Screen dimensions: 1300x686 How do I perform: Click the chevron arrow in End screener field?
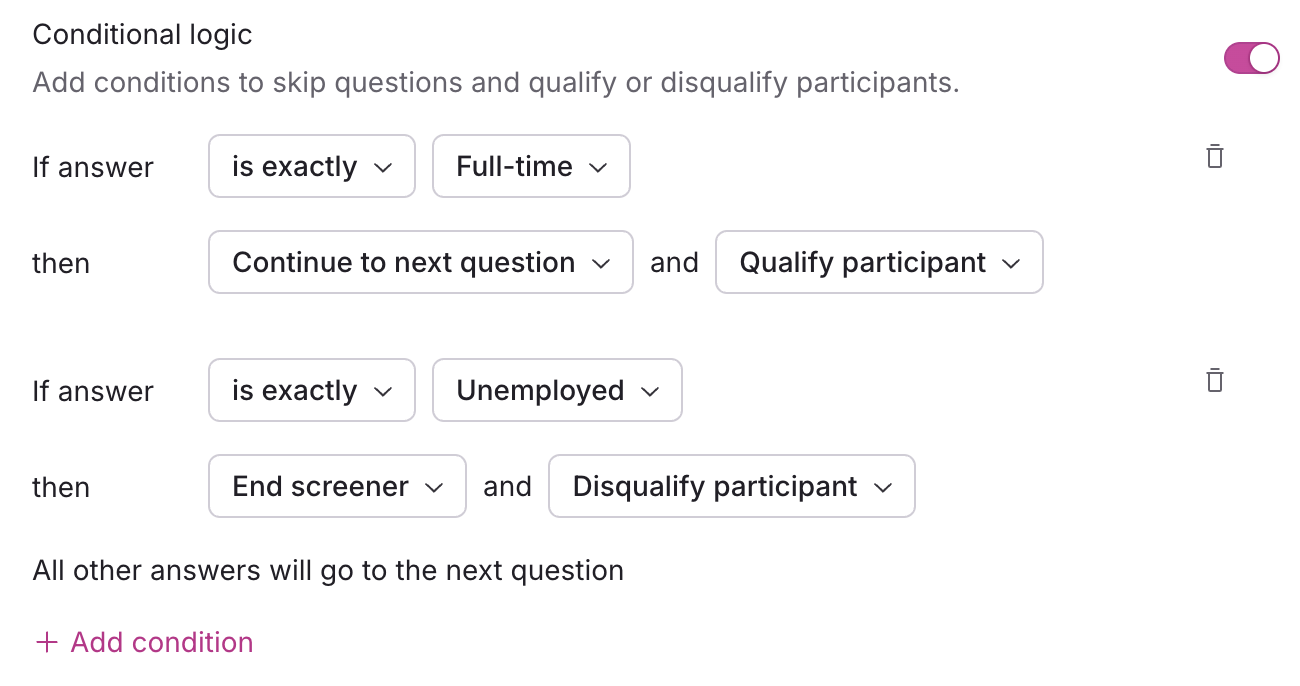pyautogui.click(x=434, y=487)
